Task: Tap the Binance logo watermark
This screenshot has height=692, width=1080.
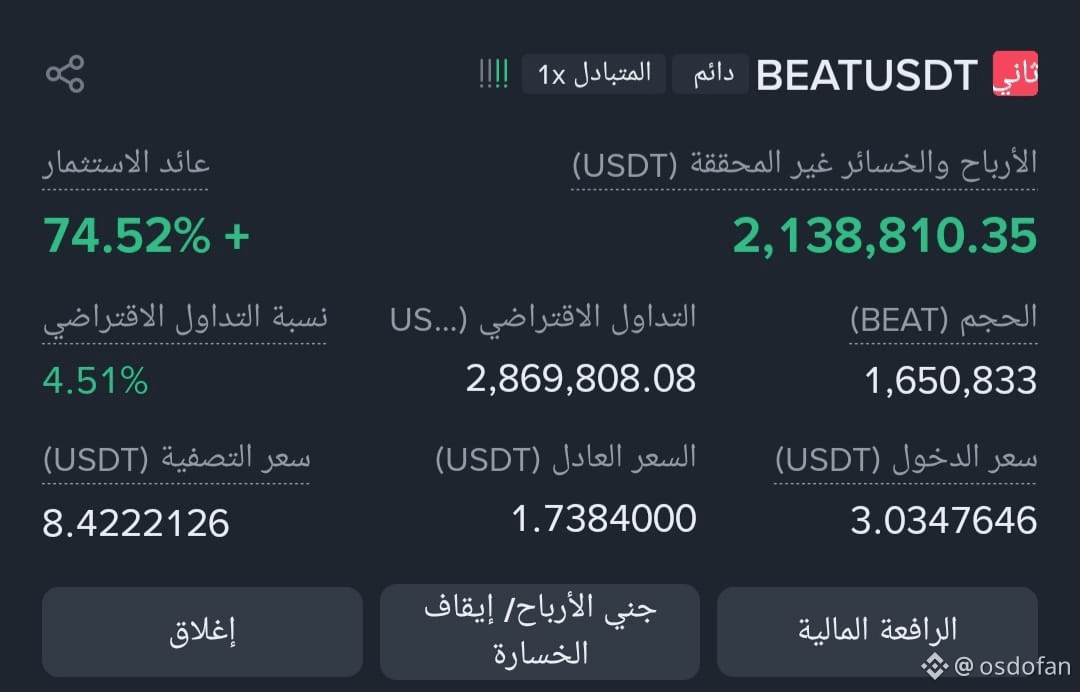Action: [x=935, y=666]
